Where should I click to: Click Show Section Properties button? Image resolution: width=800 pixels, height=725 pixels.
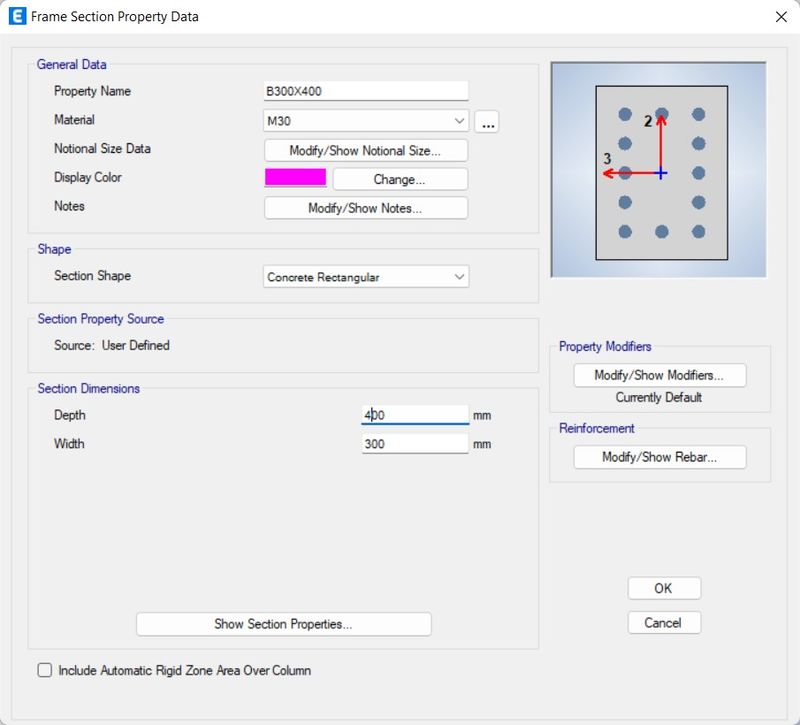tap(284, 624)
